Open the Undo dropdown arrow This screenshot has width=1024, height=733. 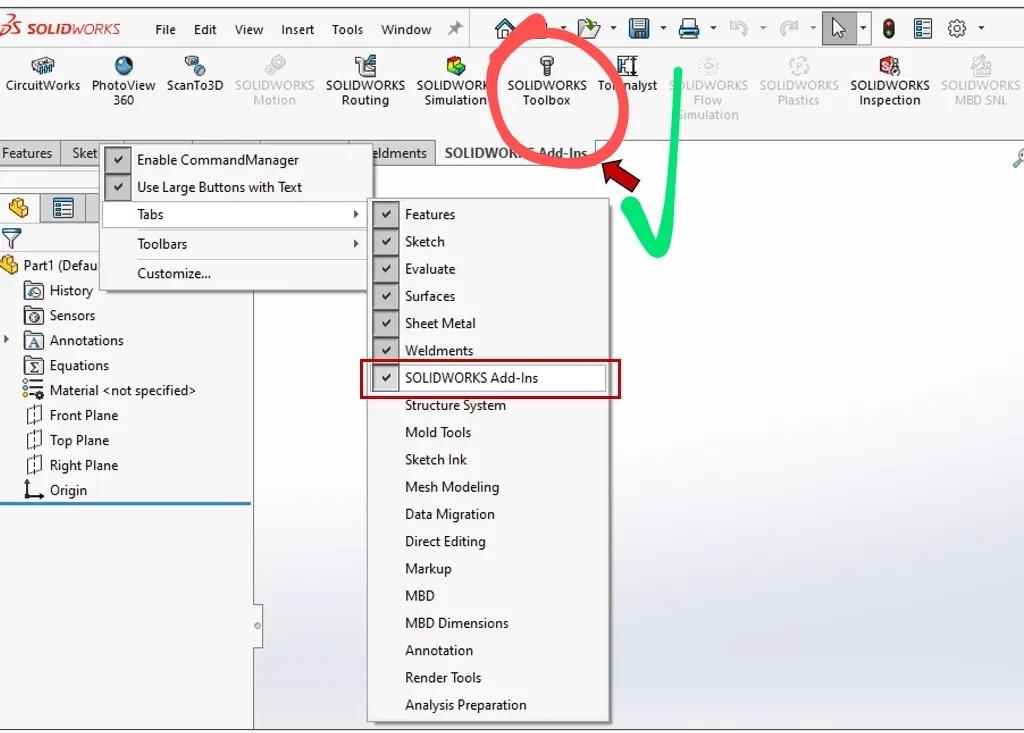tap(763, 28)
